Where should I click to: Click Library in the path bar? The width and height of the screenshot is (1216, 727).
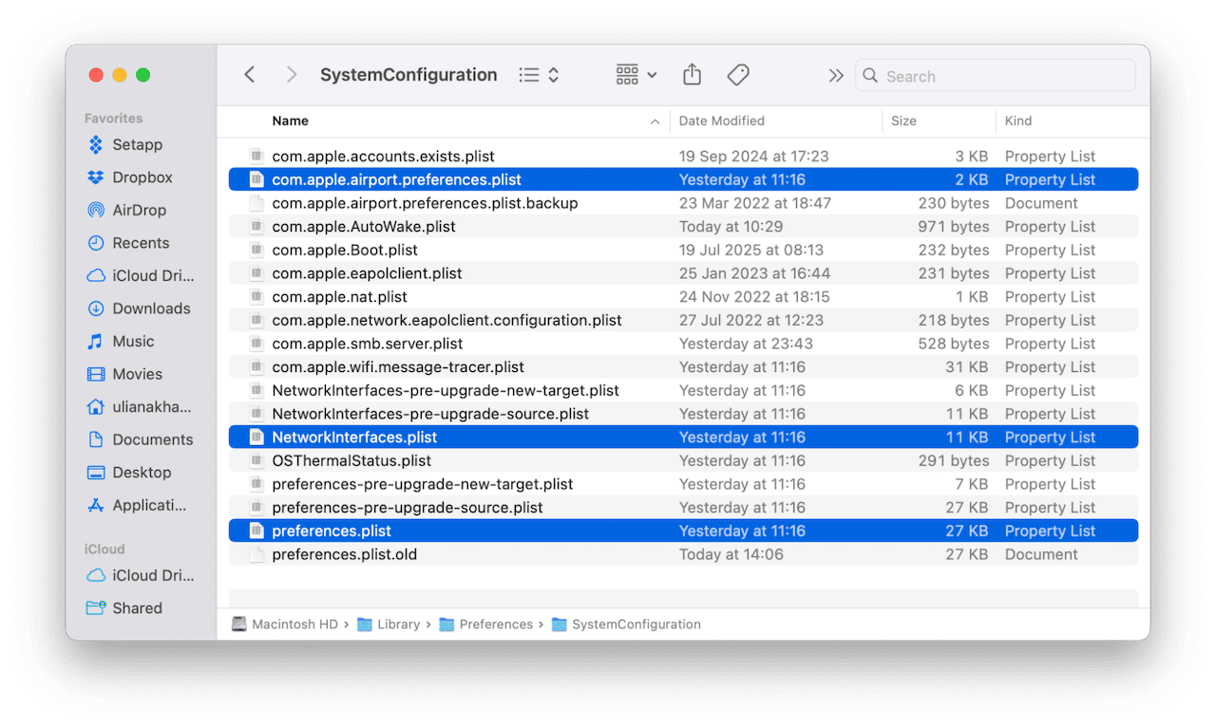pyautogui.click(x=397, y=624)
